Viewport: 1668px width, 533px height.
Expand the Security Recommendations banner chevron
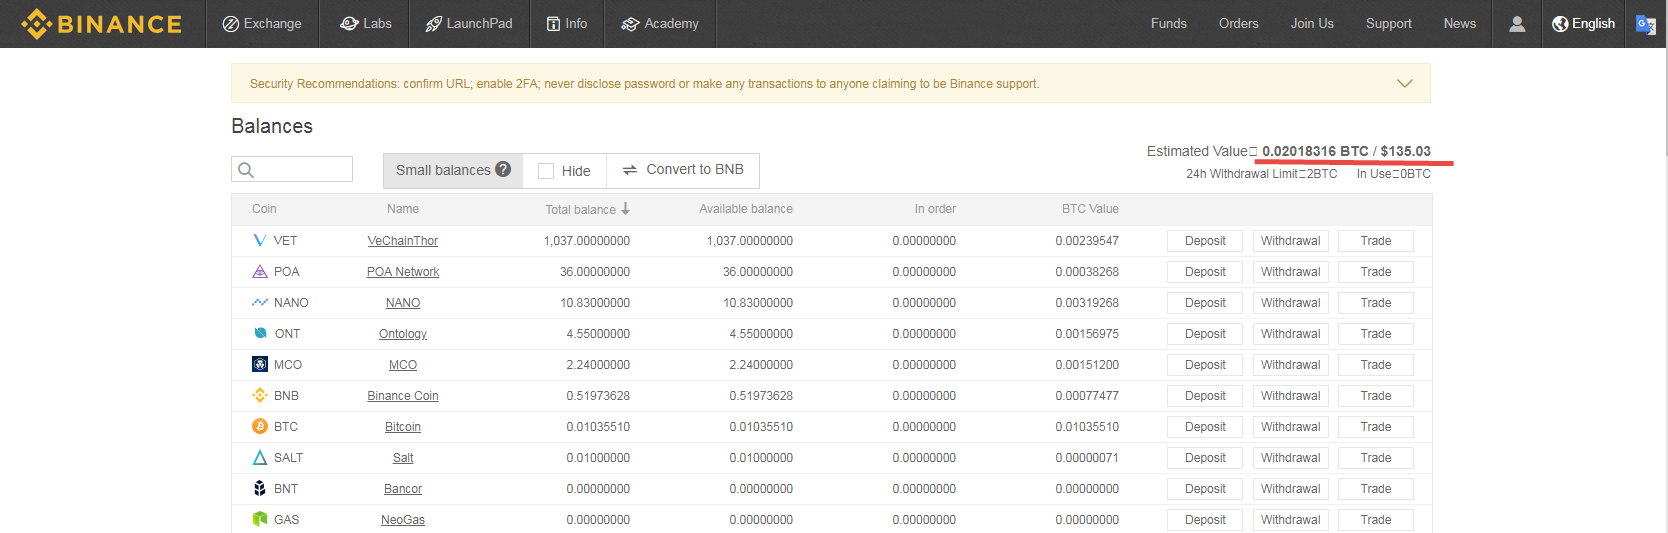click(1405, 84)
